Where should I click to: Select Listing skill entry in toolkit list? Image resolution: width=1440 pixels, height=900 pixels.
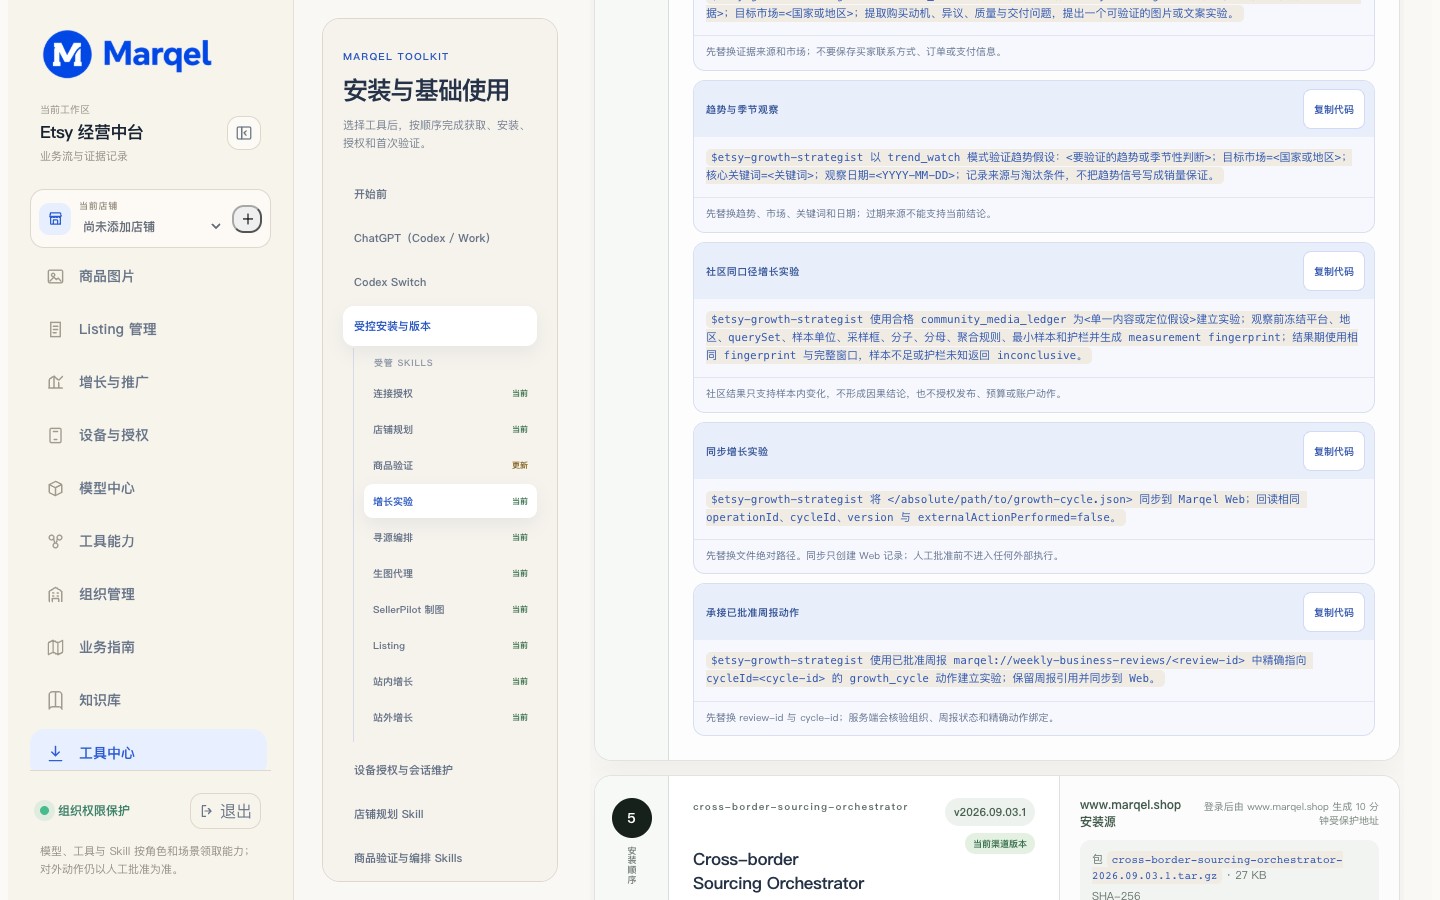coord(450,645)
